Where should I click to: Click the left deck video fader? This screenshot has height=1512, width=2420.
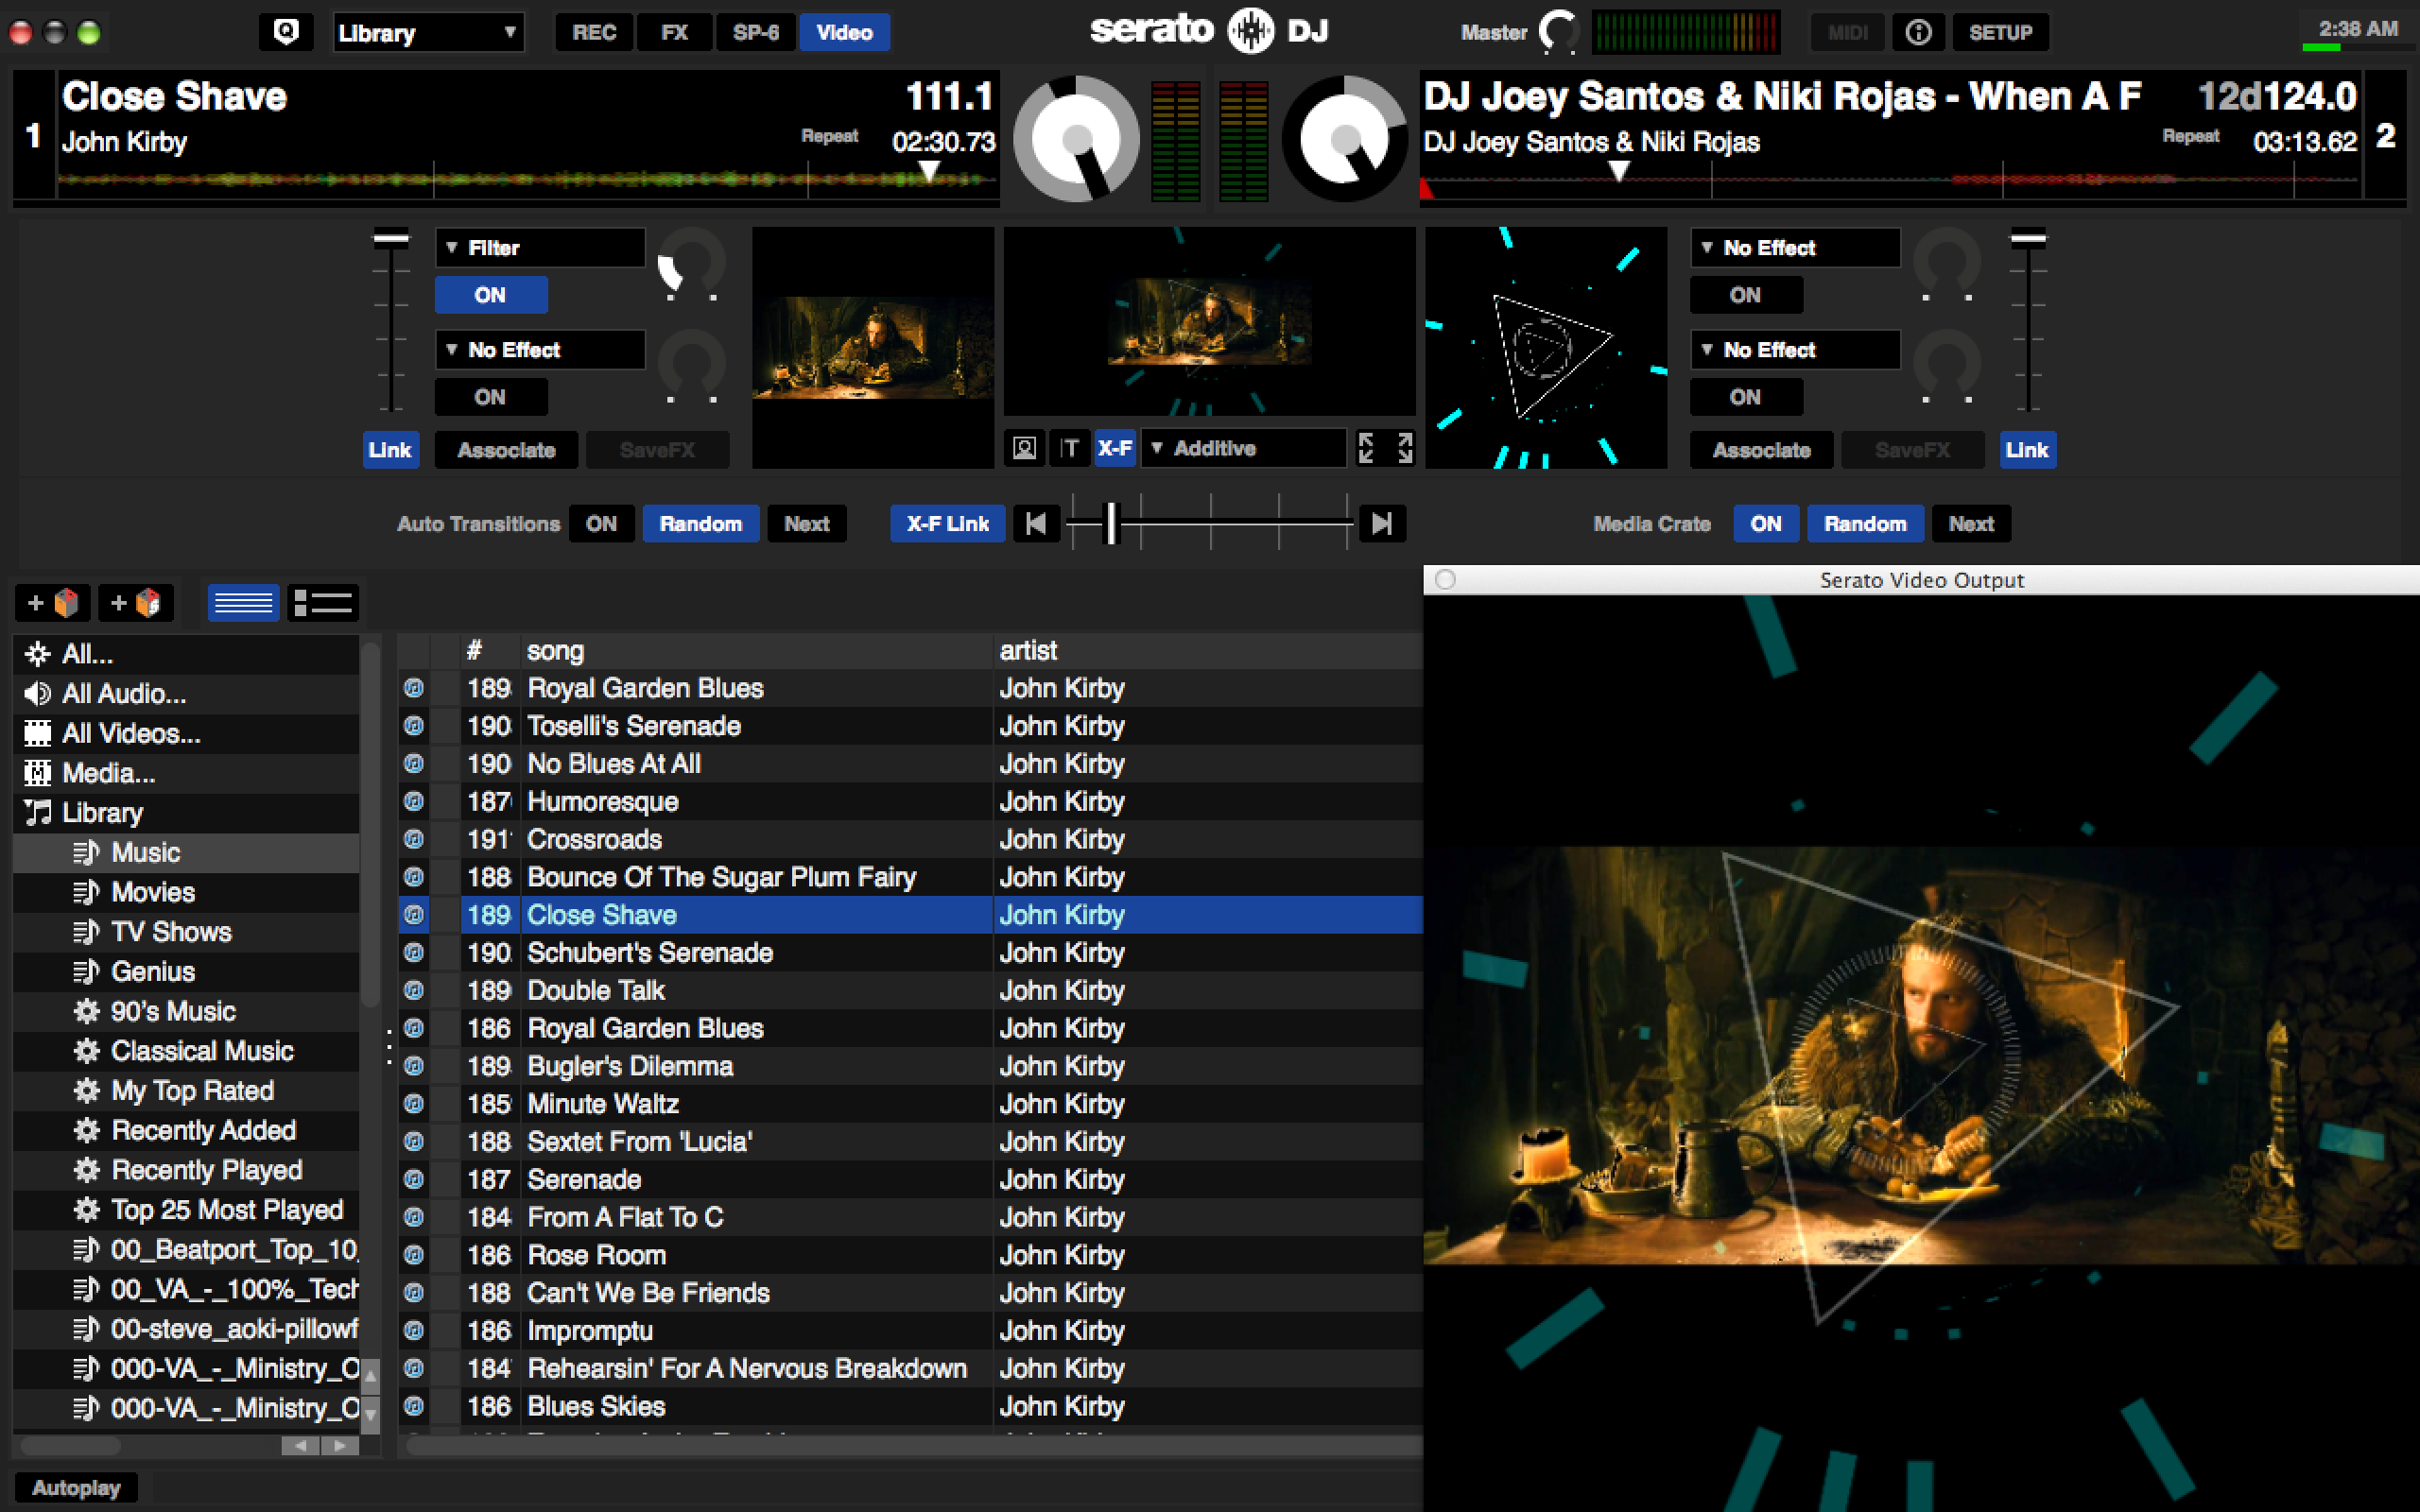391,238
